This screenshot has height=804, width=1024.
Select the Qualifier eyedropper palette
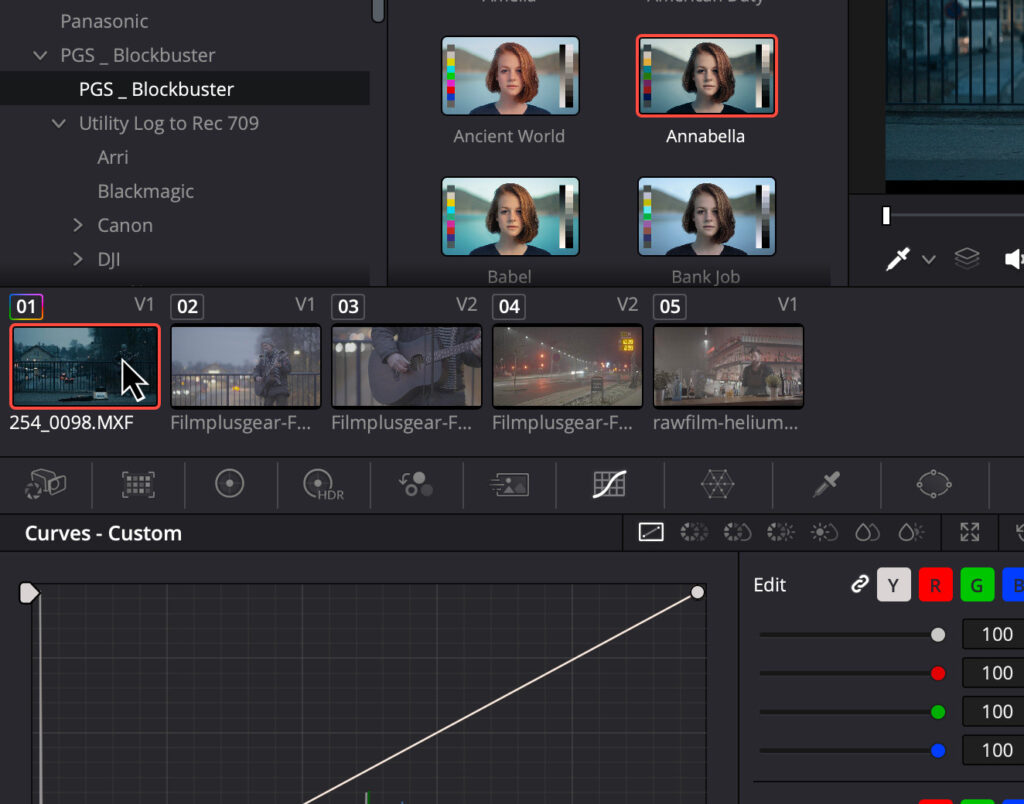coord(825,485)
